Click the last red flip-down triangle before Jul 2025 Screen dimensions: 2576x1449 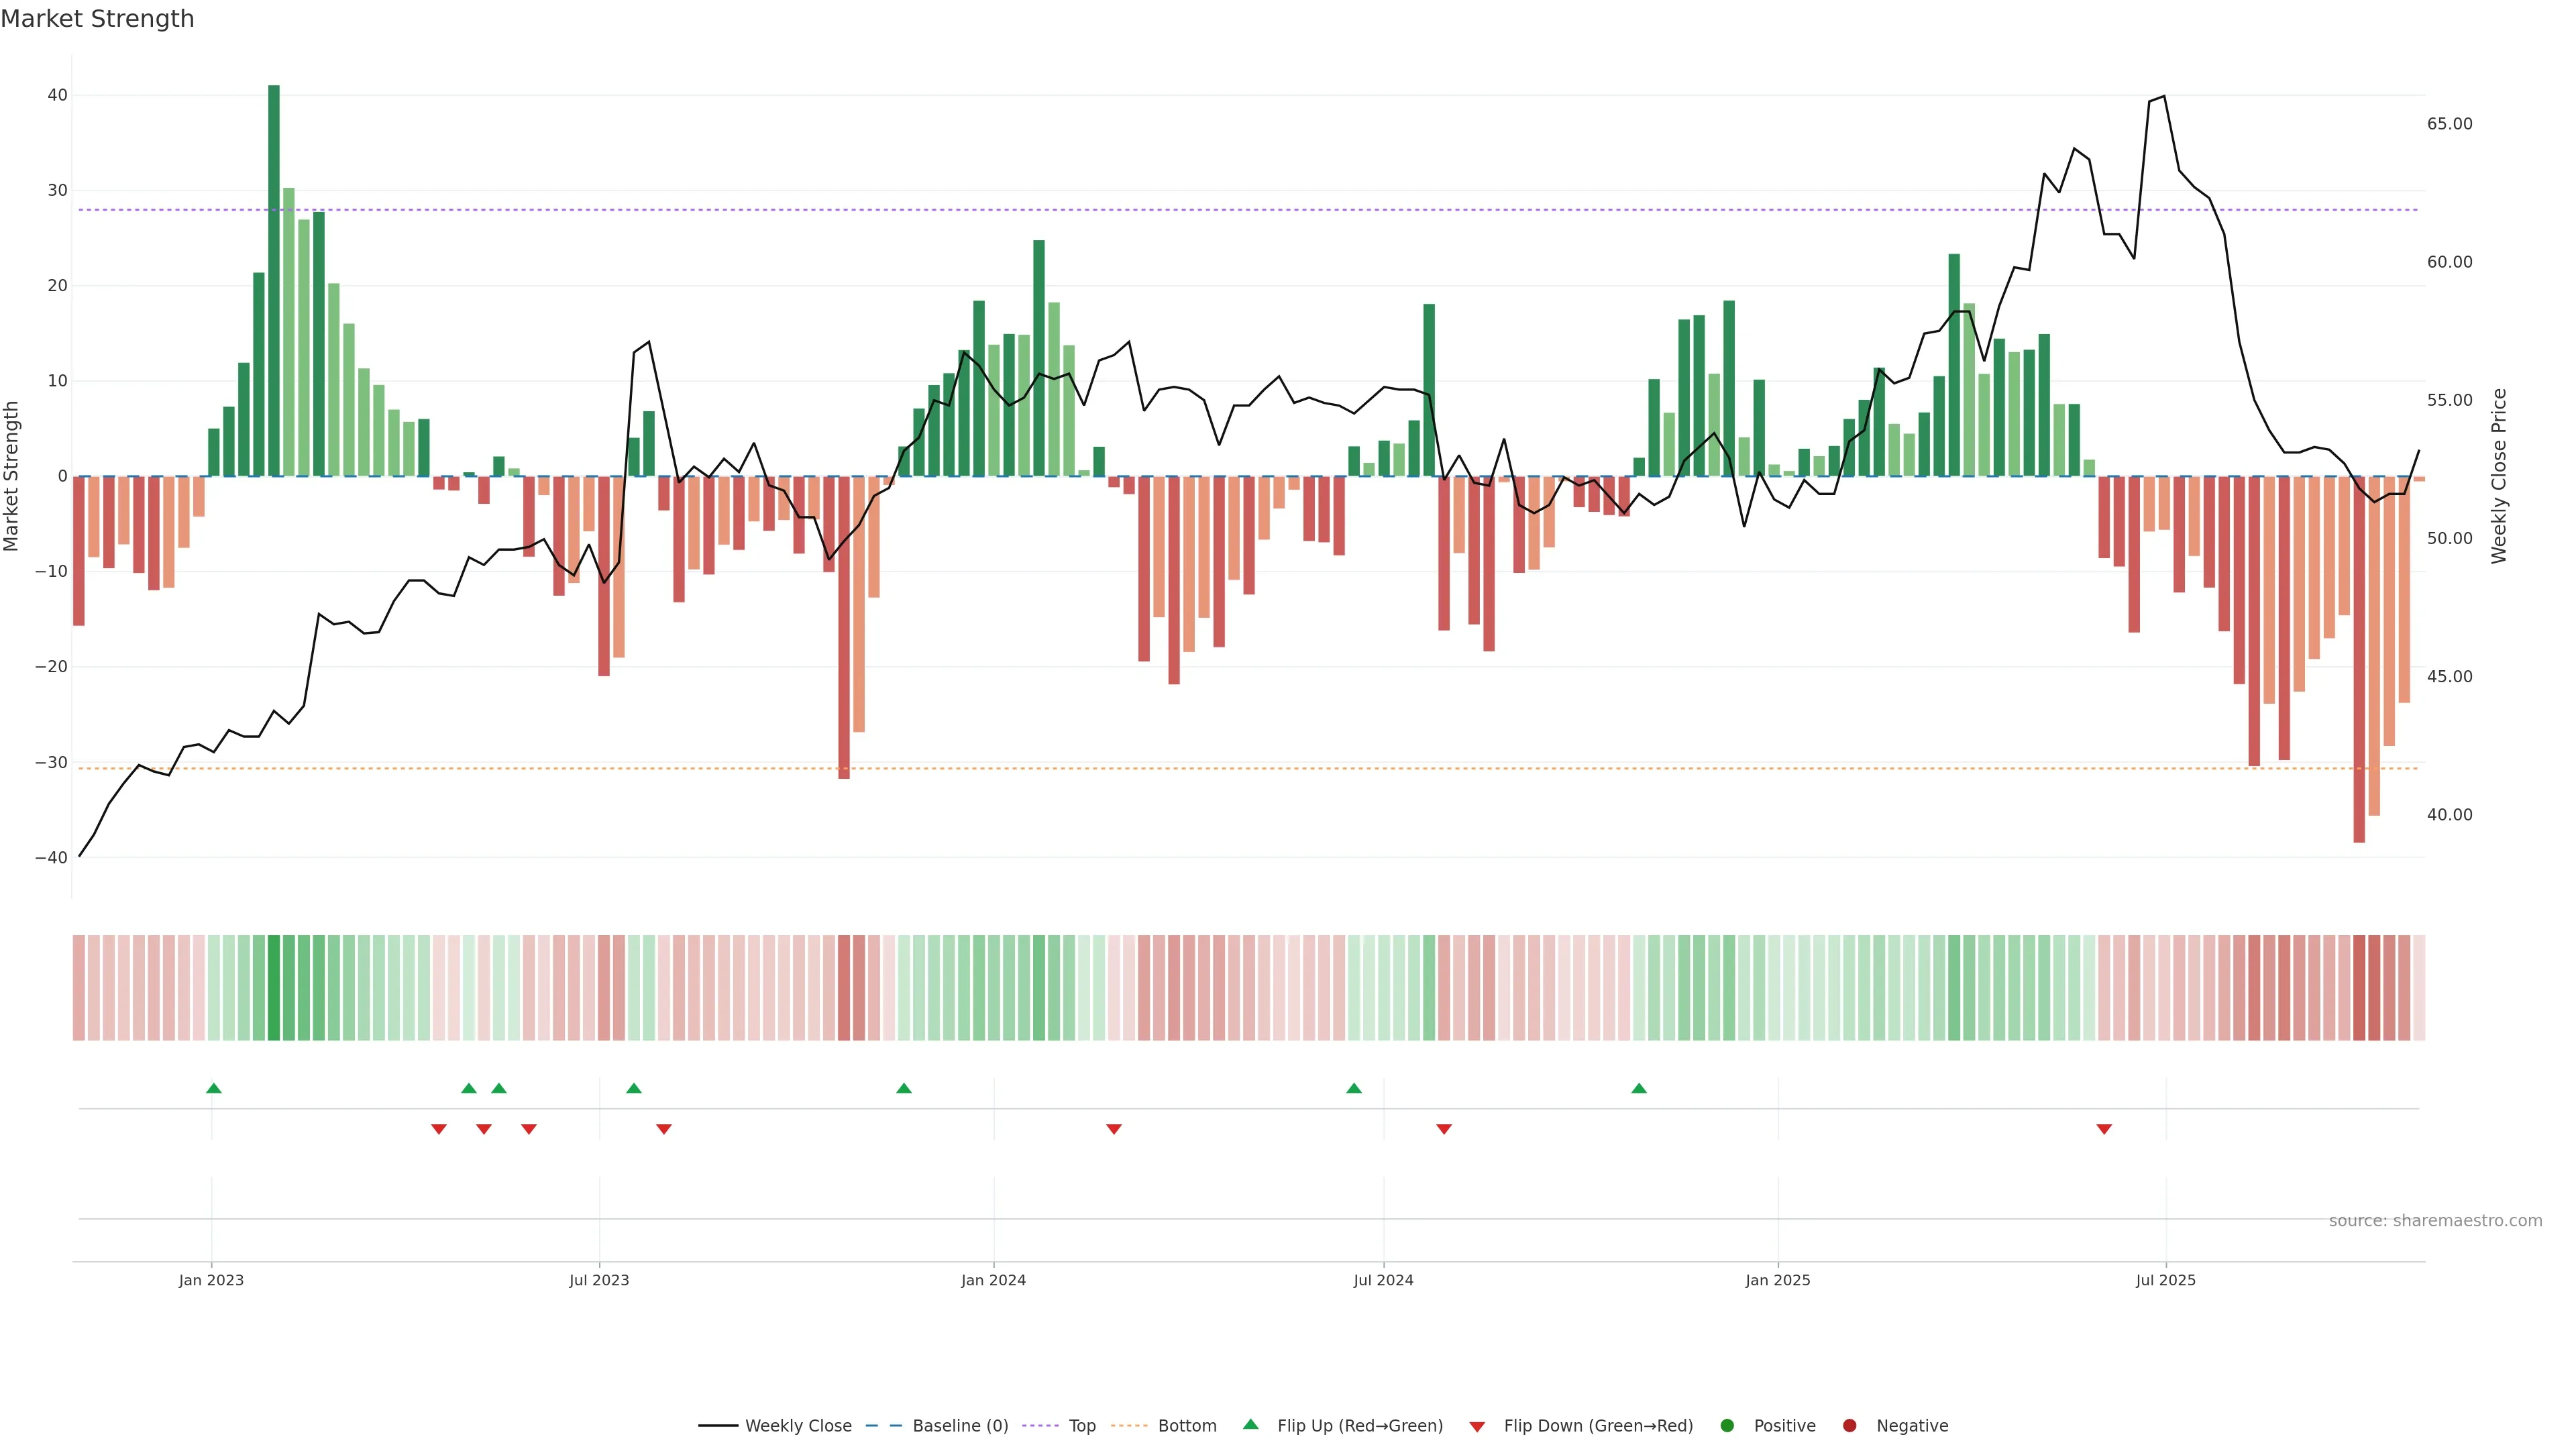coord(2104,1129)
